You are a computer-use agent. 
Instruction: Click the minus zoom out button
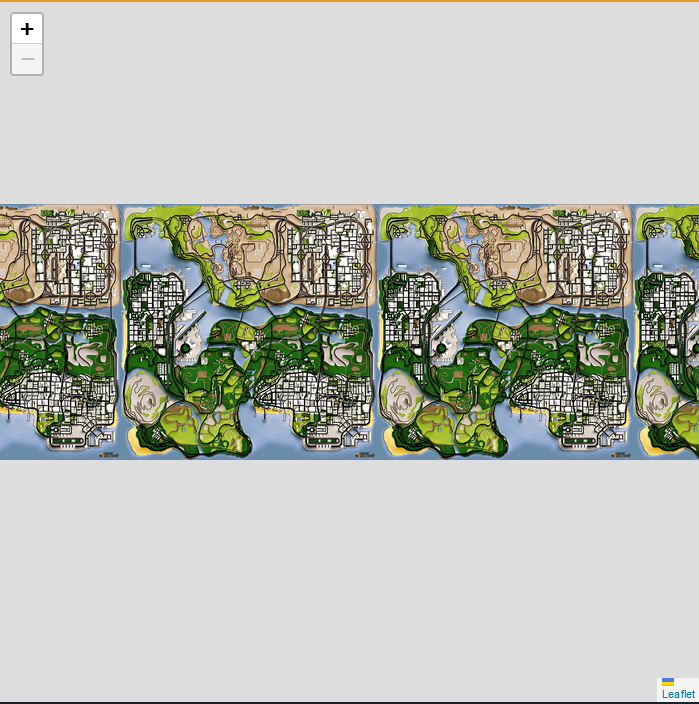(x=27, y=59)
